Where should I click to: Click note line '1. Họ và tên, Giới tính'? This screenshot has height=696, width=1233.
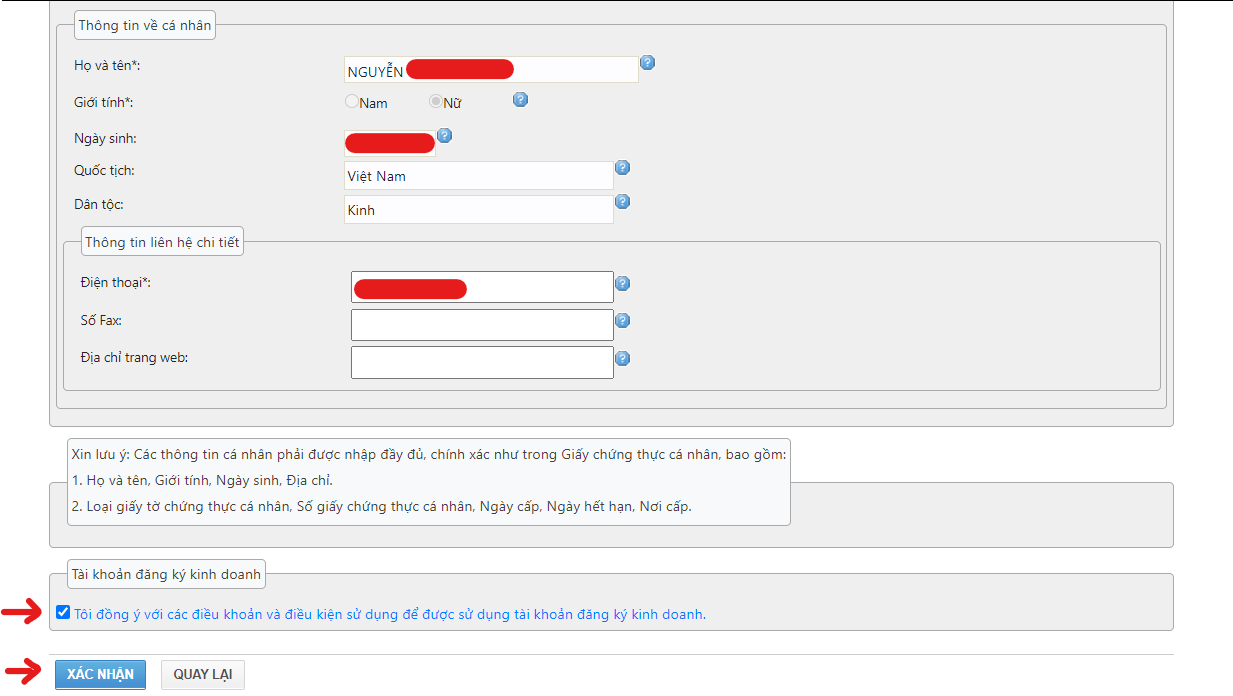point(203,480)
